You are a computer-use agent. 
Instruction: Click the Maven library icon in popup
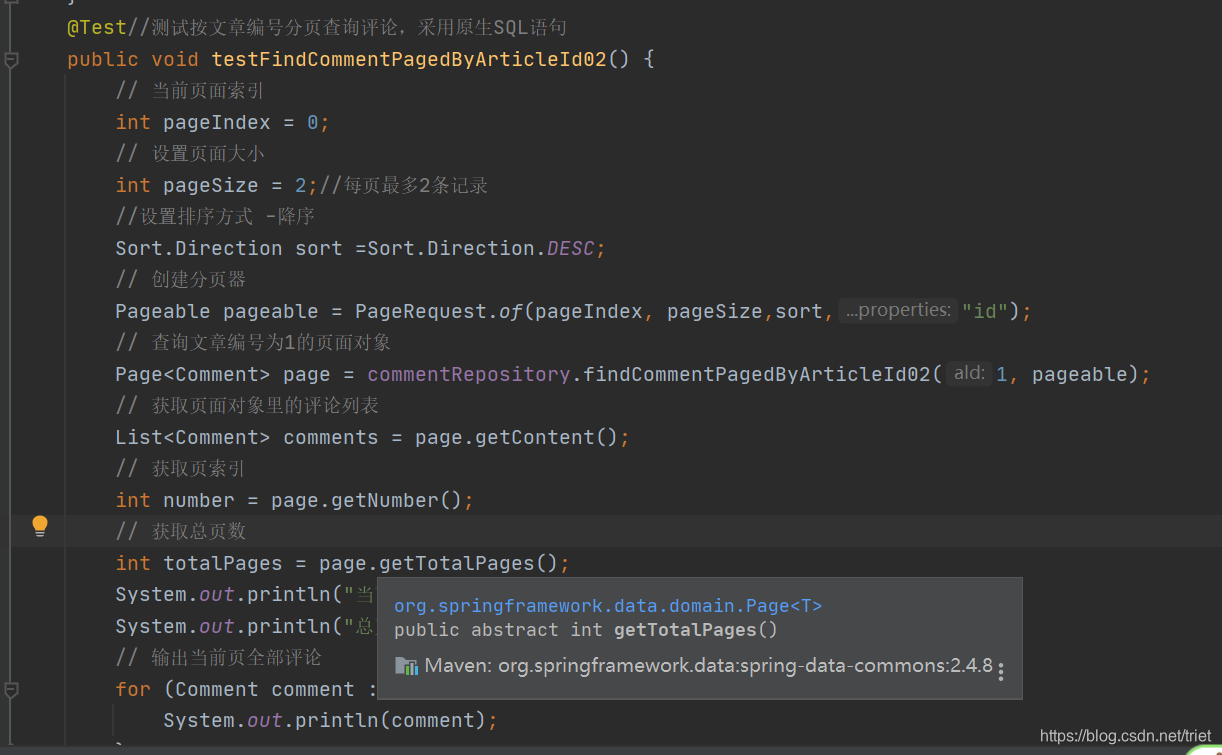tap(406, 666)
